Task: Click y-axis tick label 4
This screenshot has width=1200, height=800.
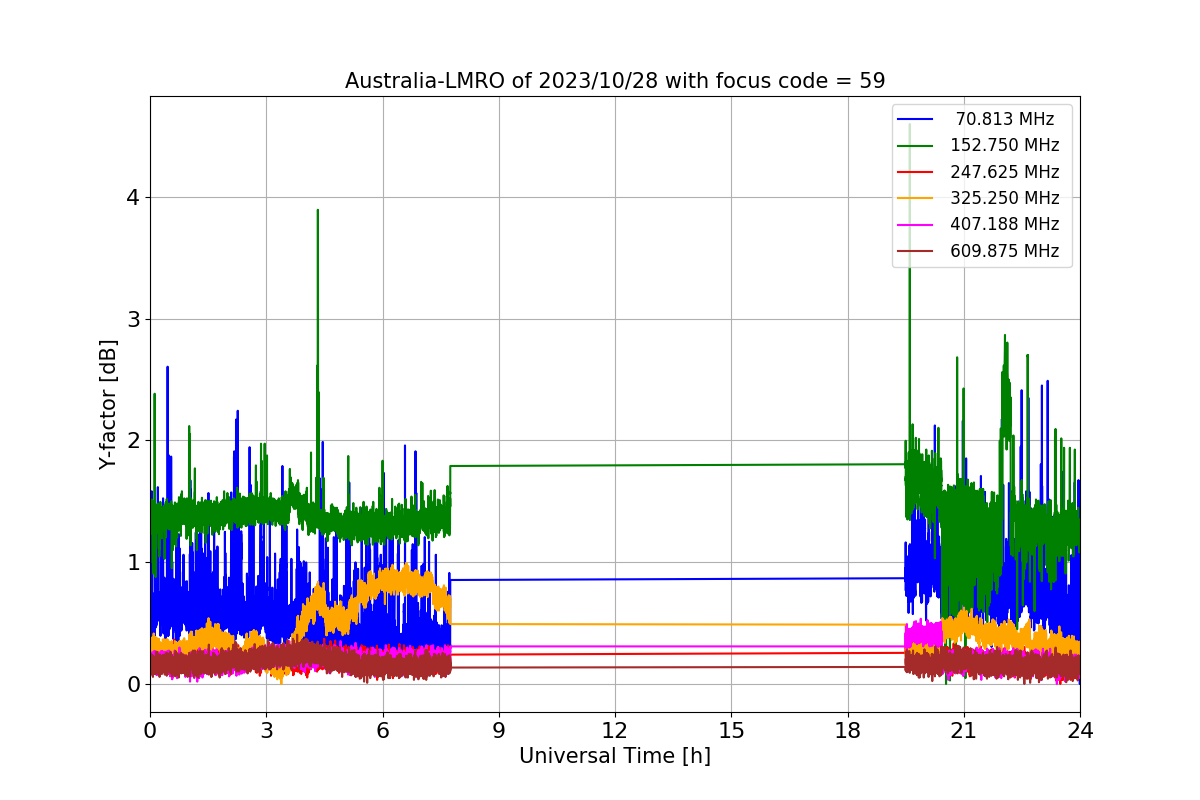Action: 133,198
